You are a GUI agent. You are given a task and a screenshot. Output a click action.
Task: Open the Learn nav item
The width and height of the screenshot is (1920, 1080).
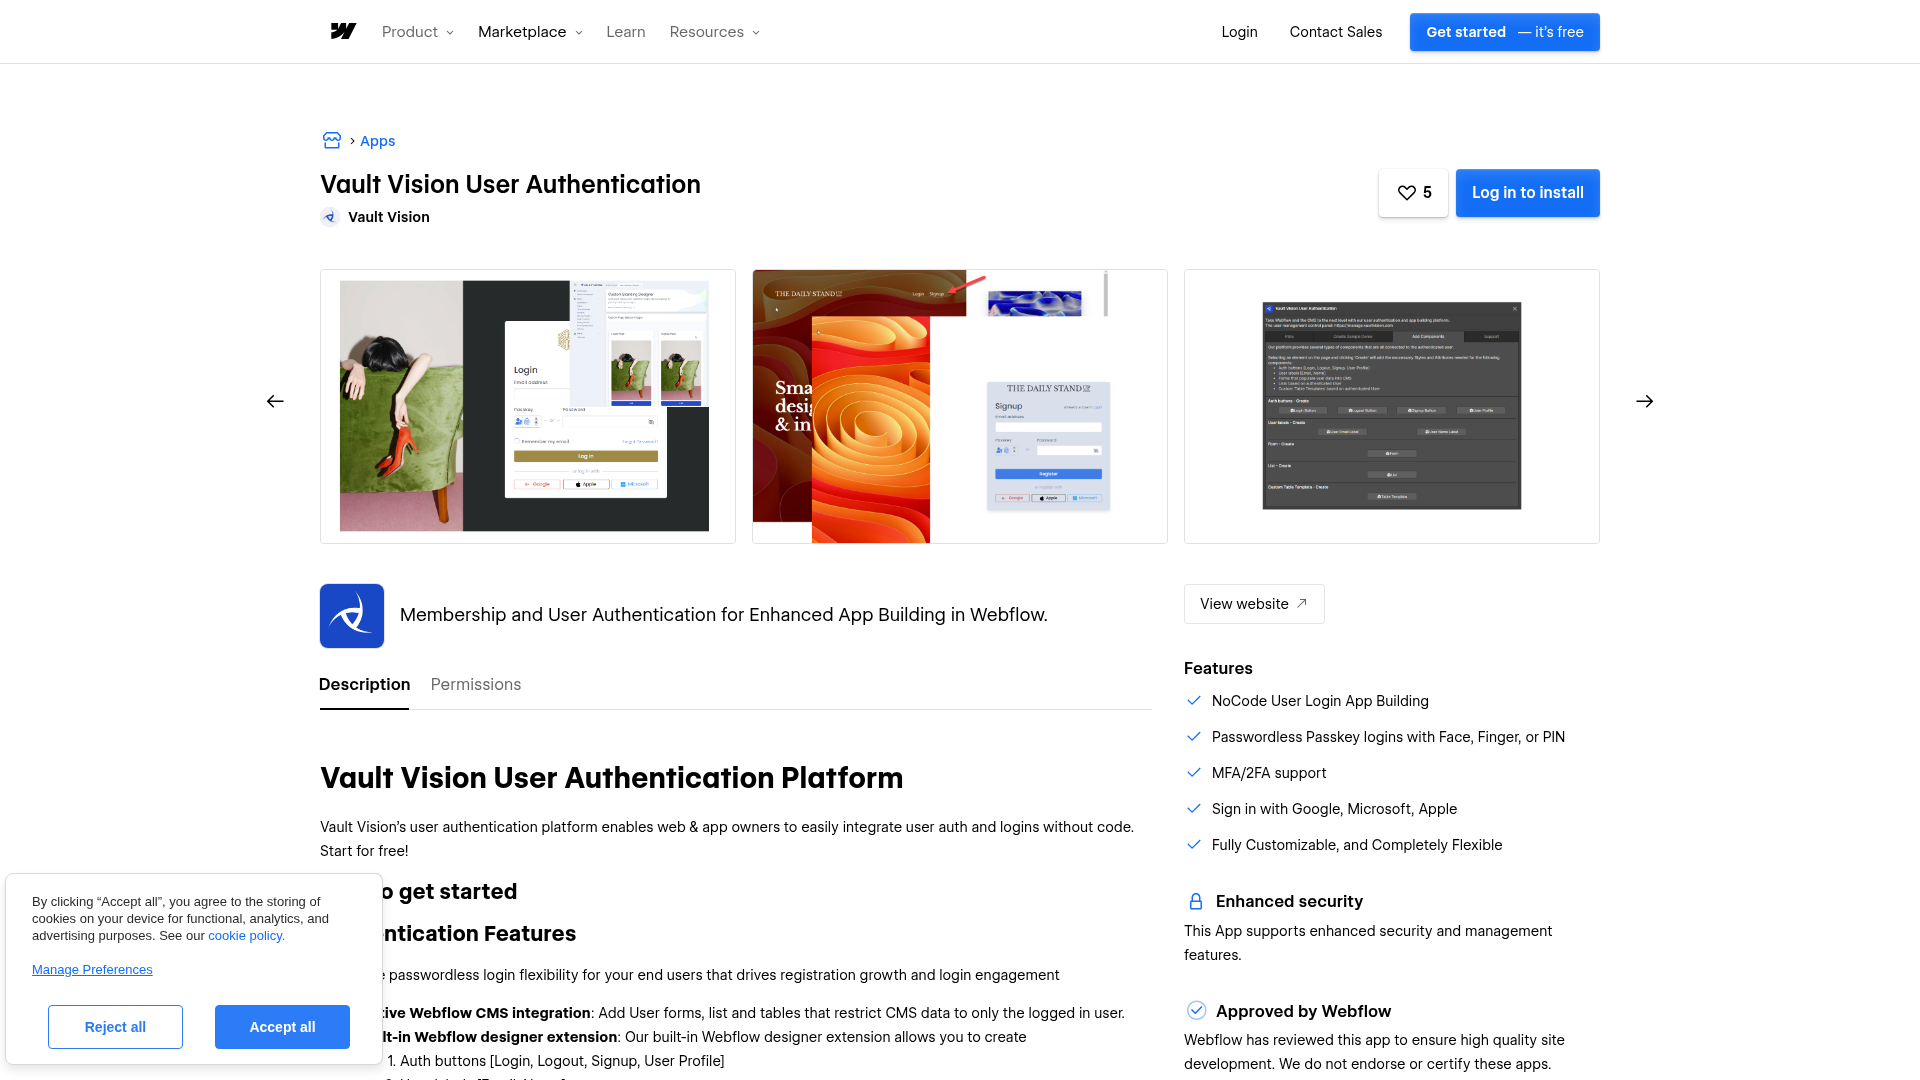click(625, 32)
